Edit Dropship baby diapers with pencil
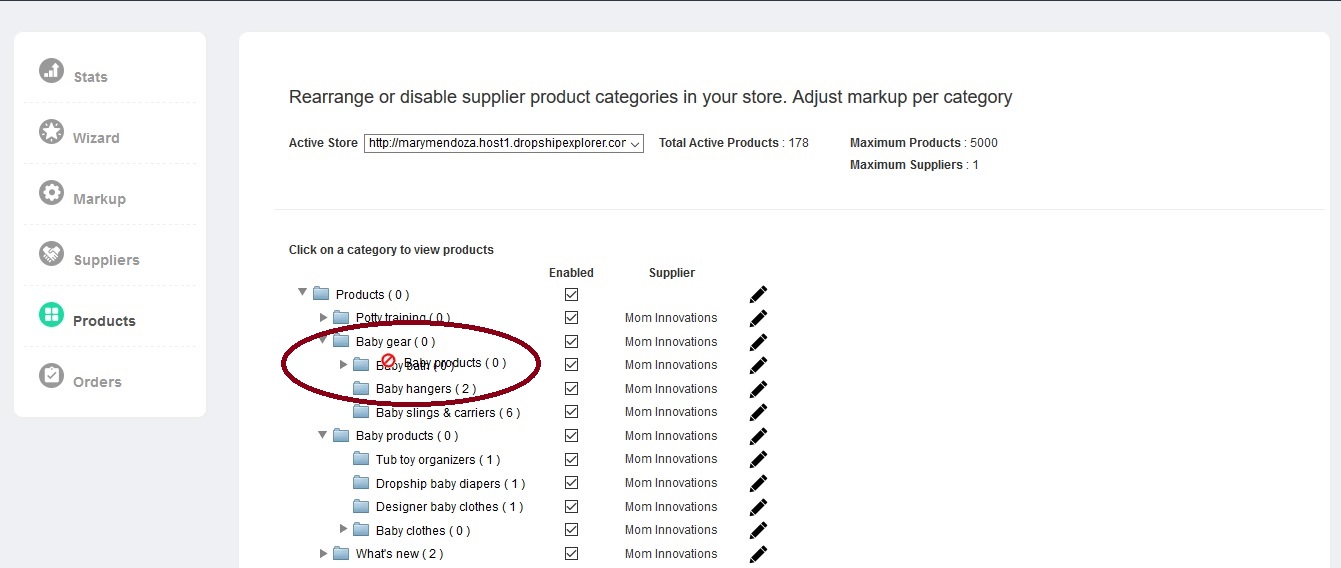The height and width of the screenshot is (568, 1341). click(x=758, y=483)
